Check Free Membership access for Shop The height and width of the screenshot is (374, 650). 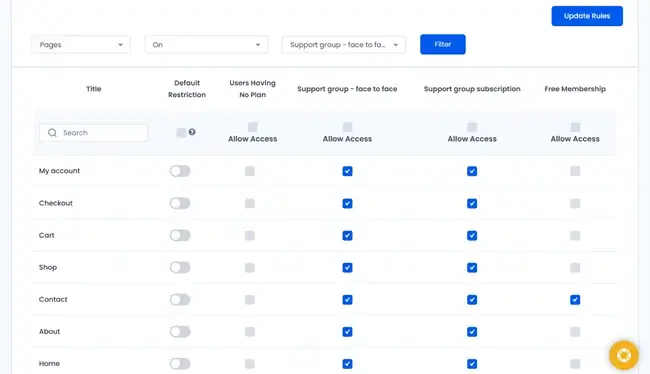tap(575, 268)
